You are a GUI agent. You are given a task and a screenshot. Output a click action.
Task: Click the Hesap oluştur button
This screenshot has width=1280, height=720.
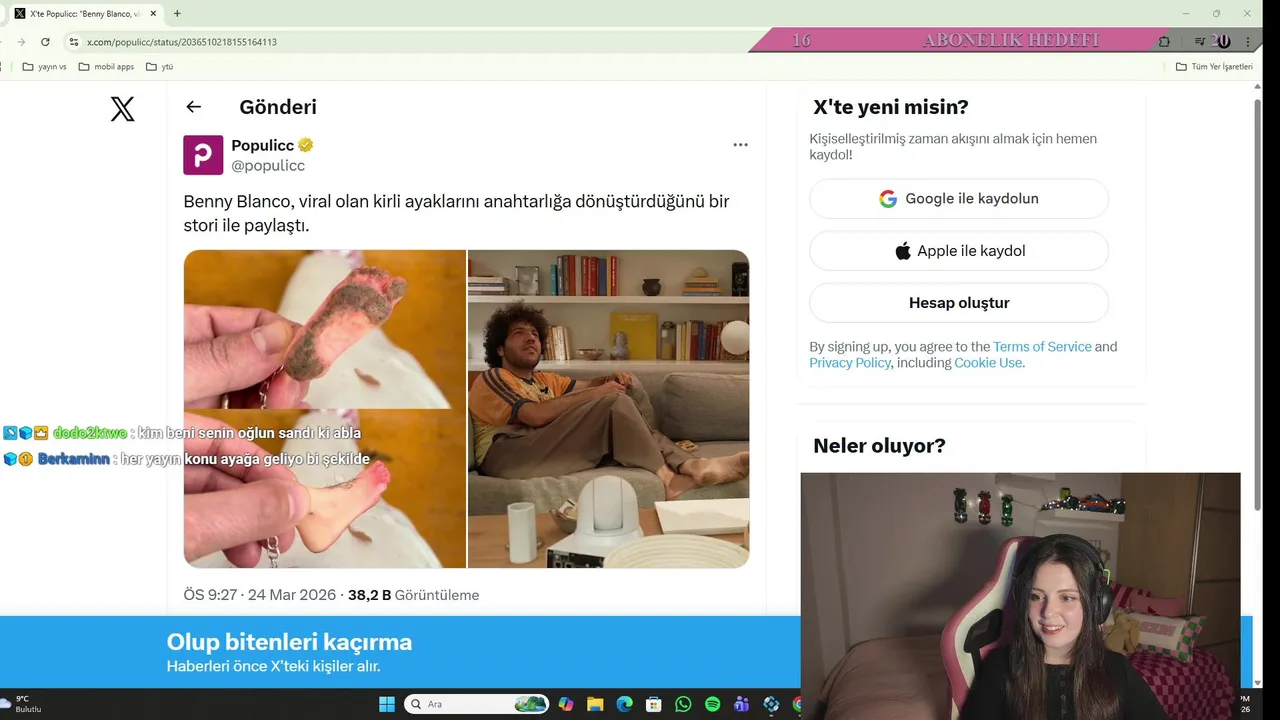(x=959, y=303)
